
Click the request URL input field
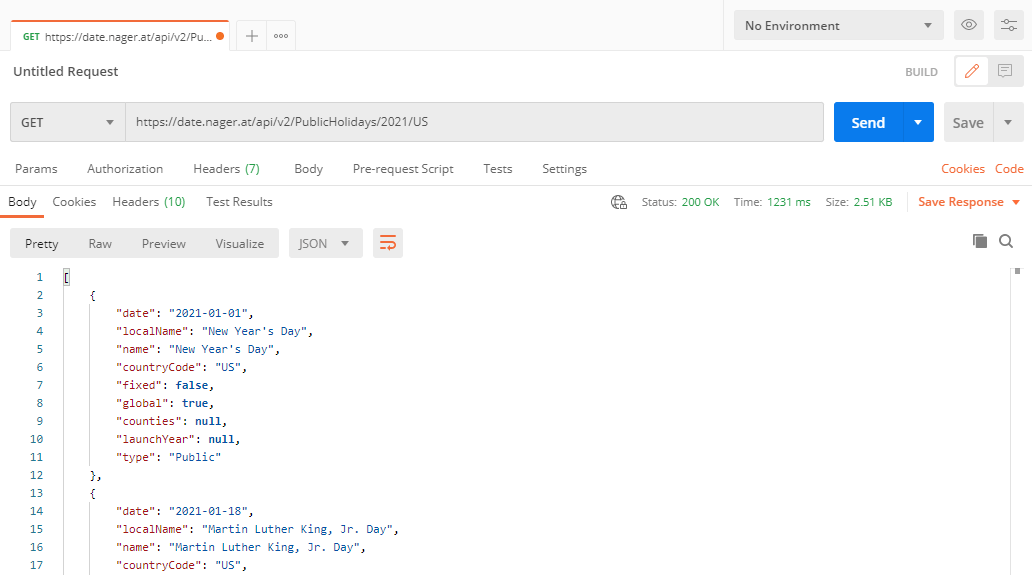click(474, 123)
